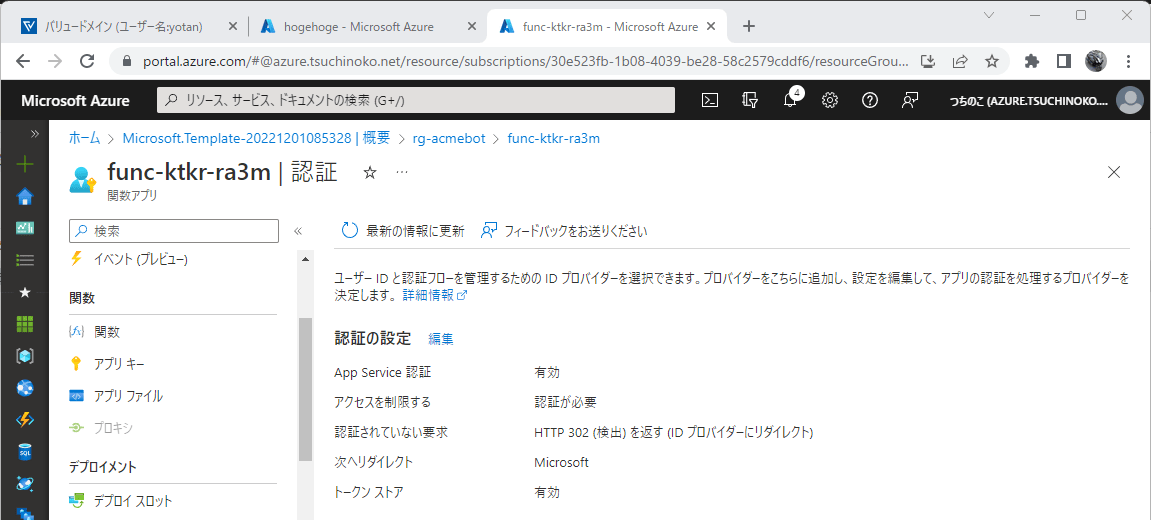The height and width of the screenshot is (520, 1151).
Task: Open the help question mark icon
Action: [870, 101]
